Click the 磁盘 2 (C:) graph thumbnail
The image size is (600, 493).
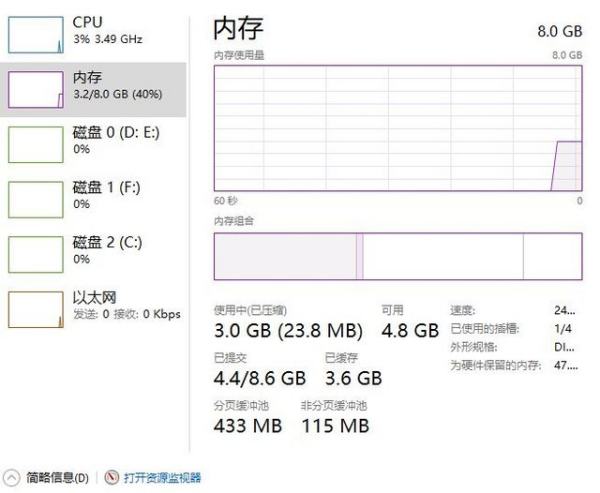[35, 254]
